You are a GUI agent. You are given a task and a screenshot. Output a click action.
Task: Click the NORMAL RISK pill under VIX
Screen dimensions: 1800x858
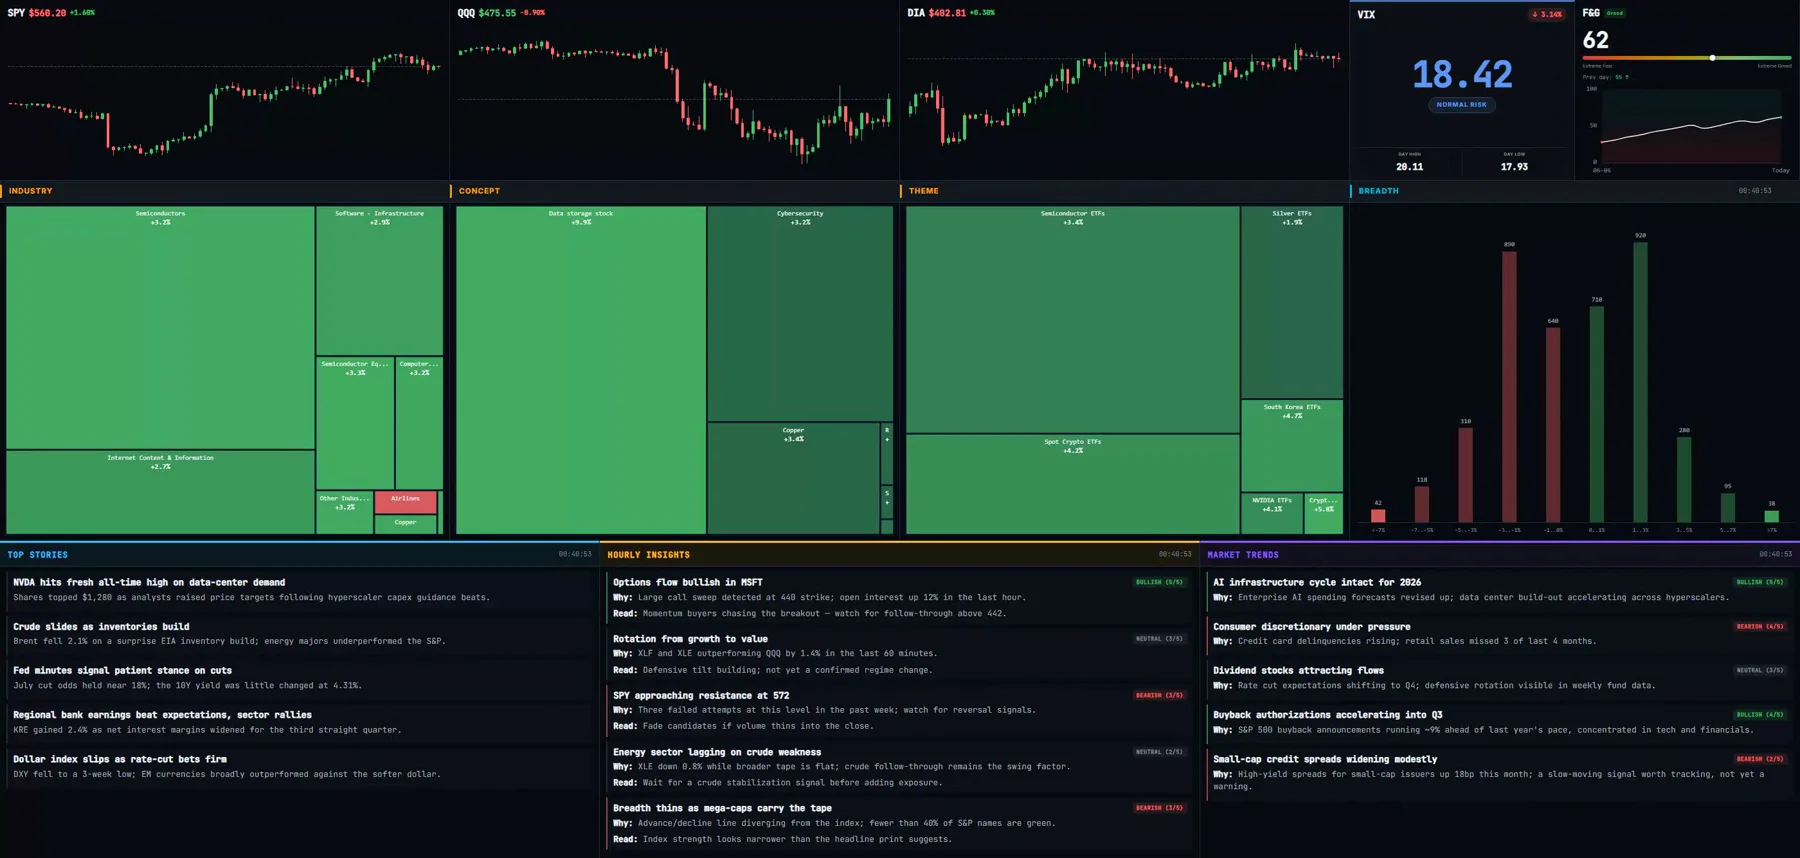click(1461, 104)
